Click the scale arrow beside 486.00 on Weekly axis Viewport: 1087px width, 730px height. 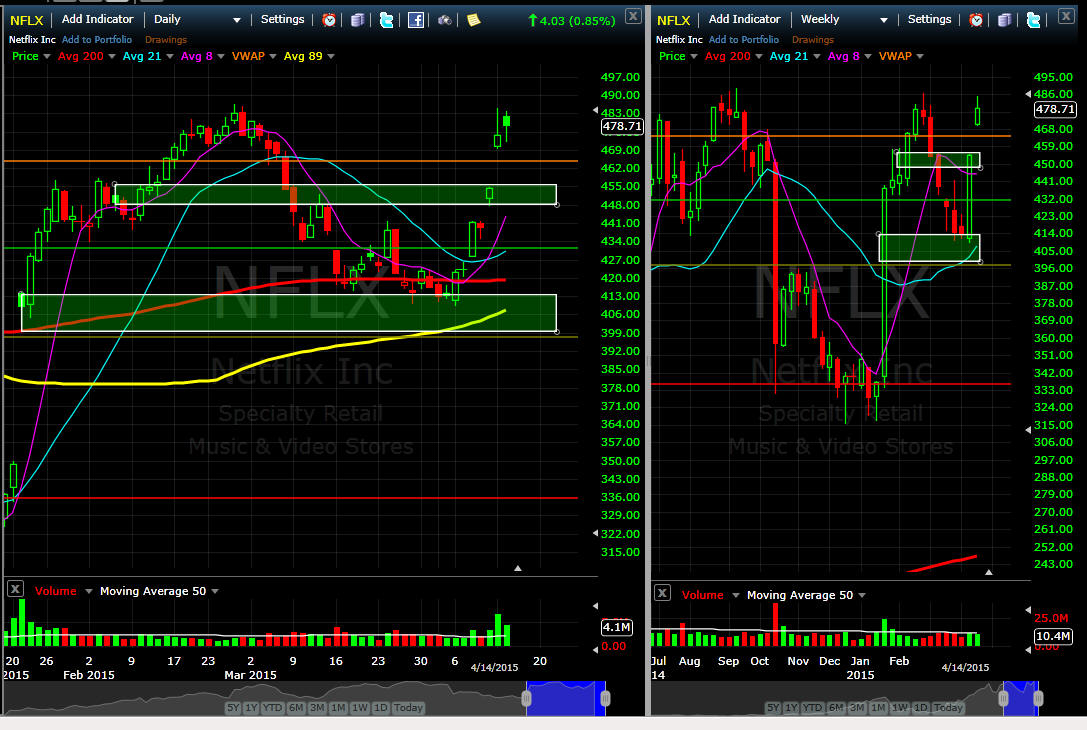[x=1027, y=94]
